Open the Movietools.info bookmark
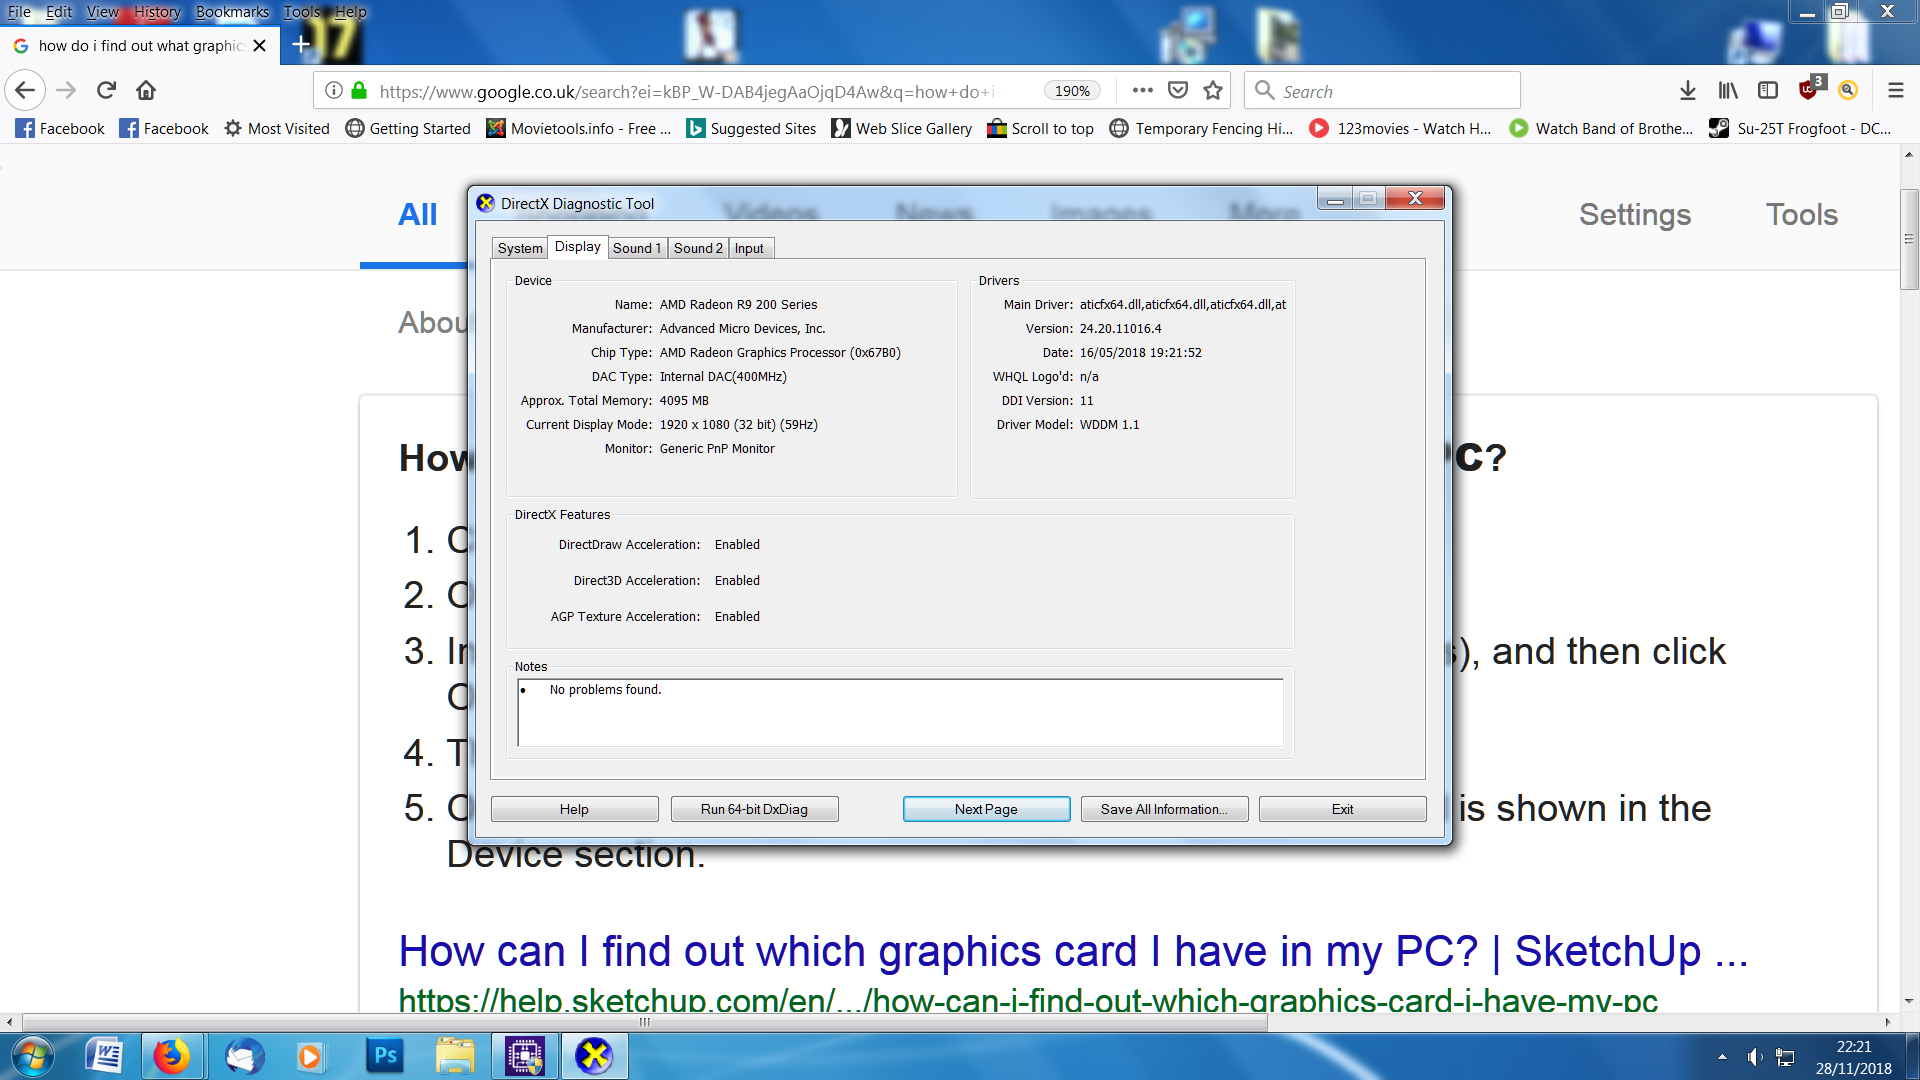The image size is (1920, 1080). coord(578,128)
